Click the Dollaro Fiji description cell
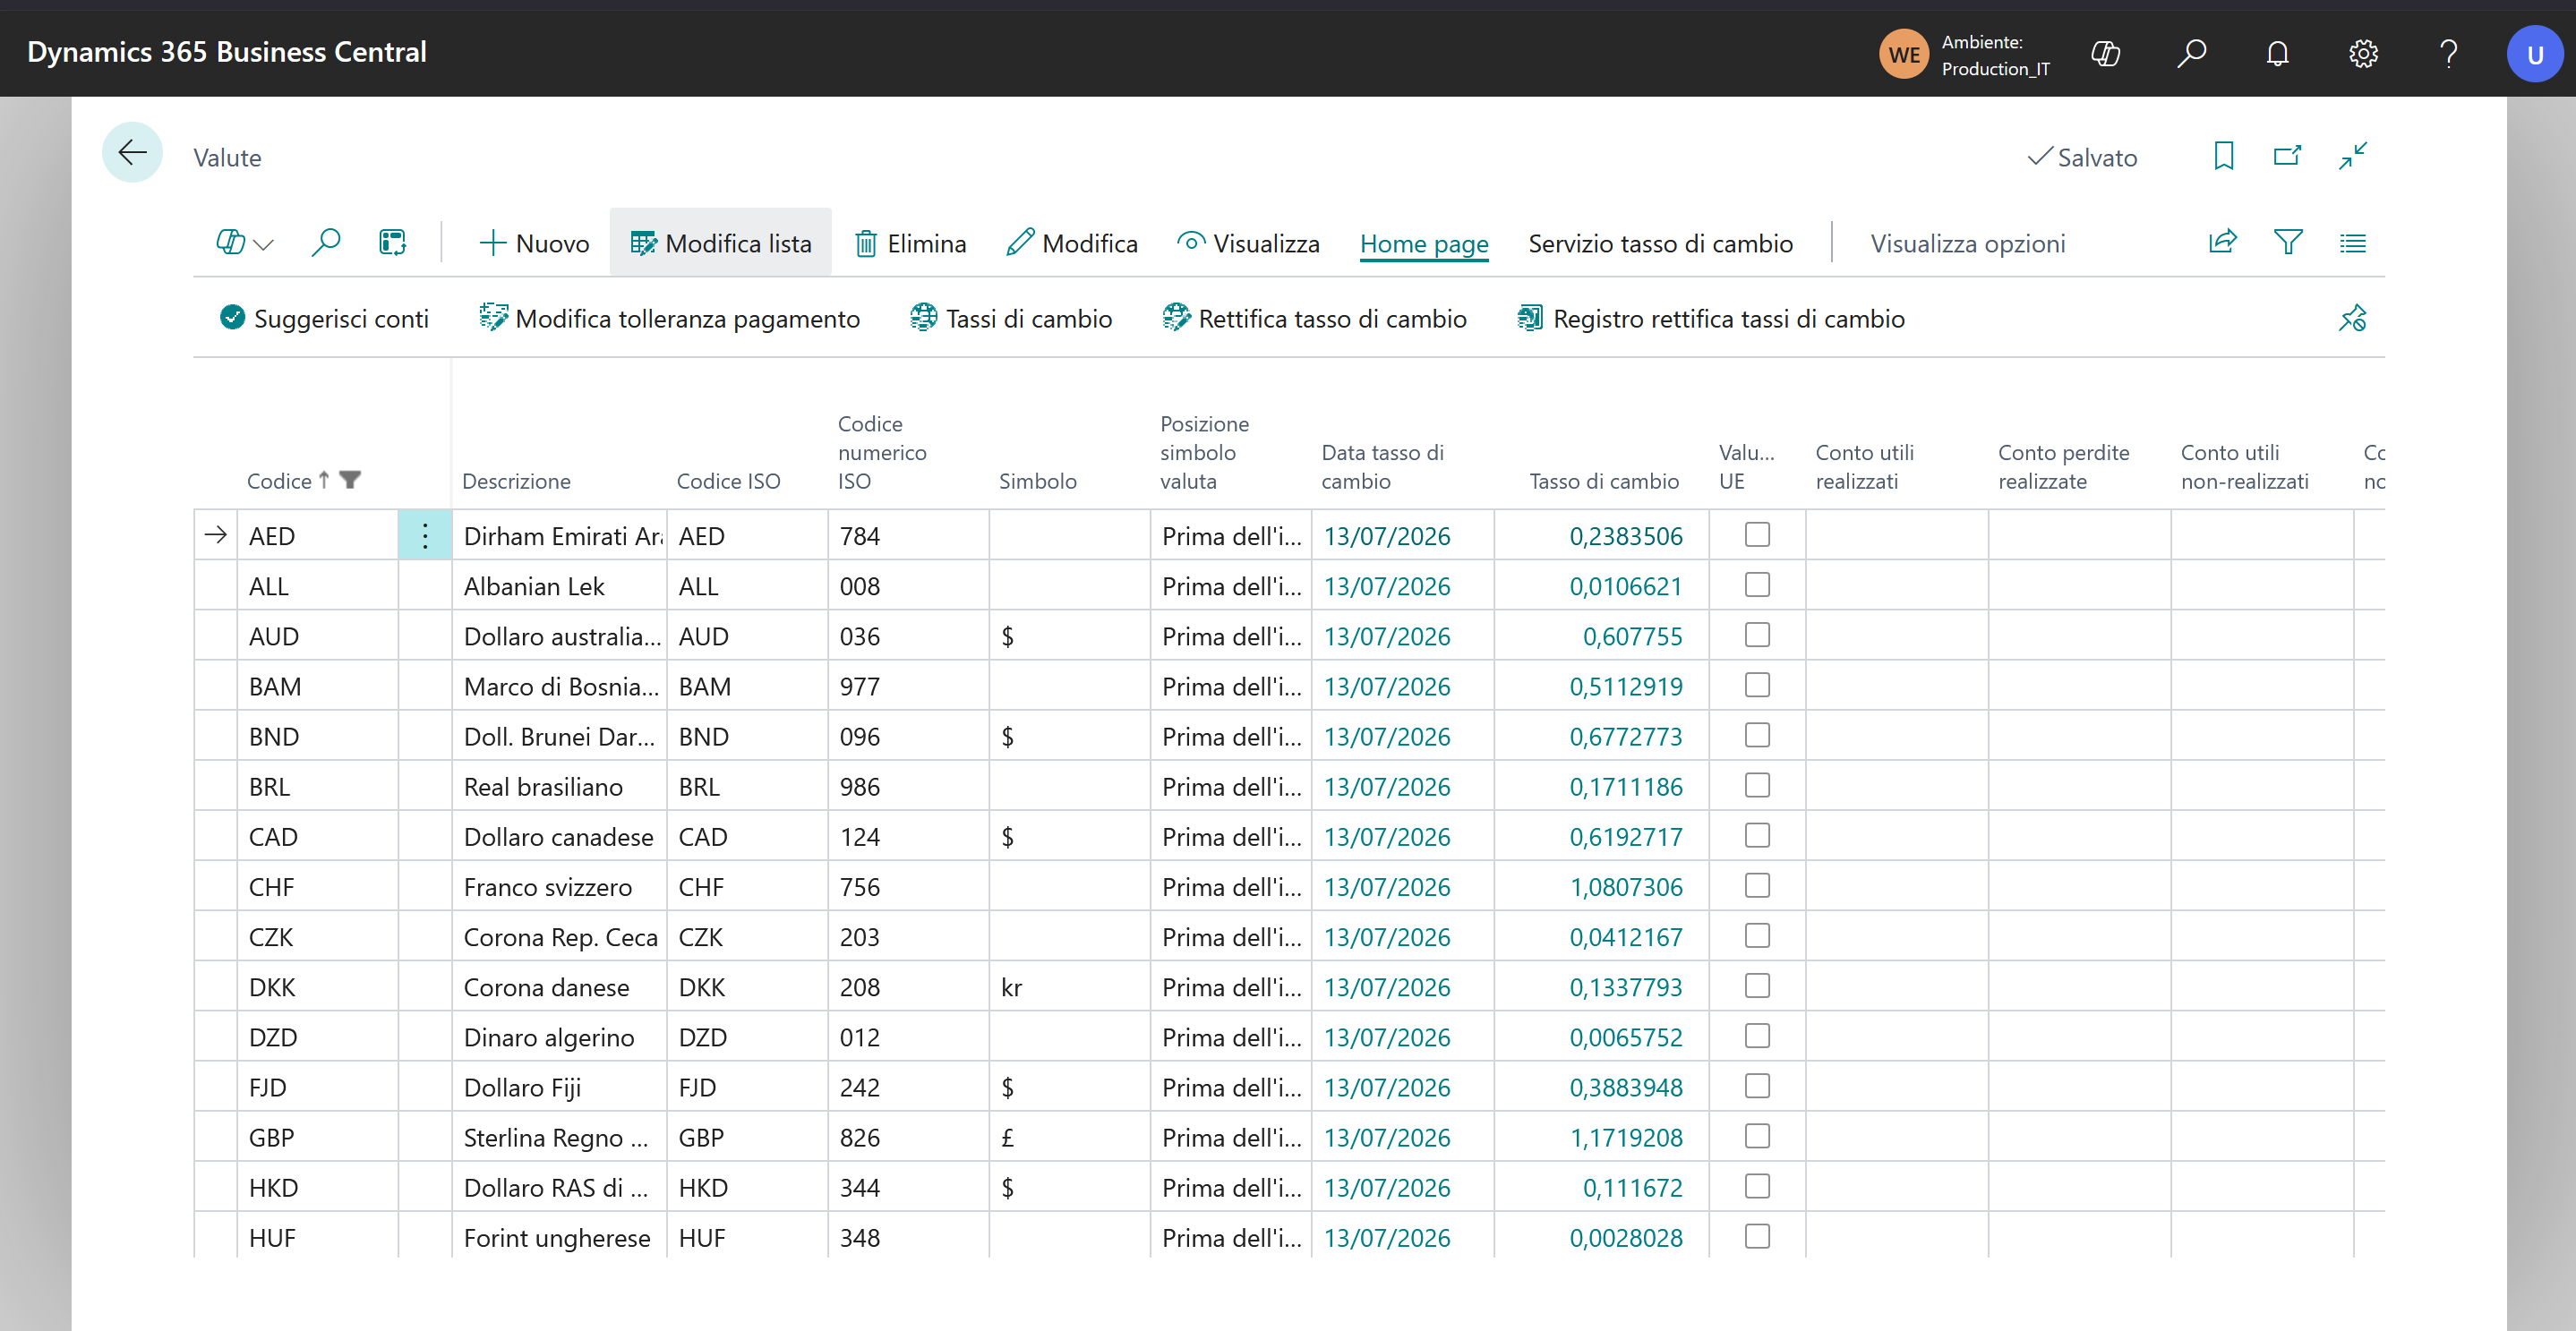Image resolution: width=2576 pixels, height=1331 pixels. 559,1087
